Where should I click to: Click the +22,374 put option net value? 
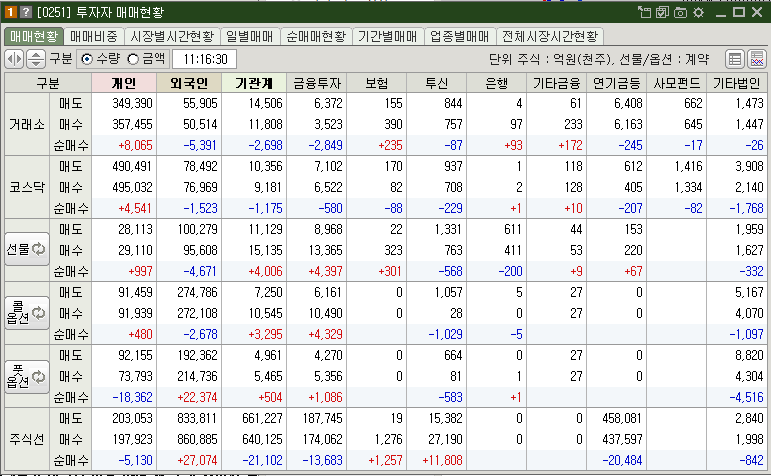[x=197, y=397]
